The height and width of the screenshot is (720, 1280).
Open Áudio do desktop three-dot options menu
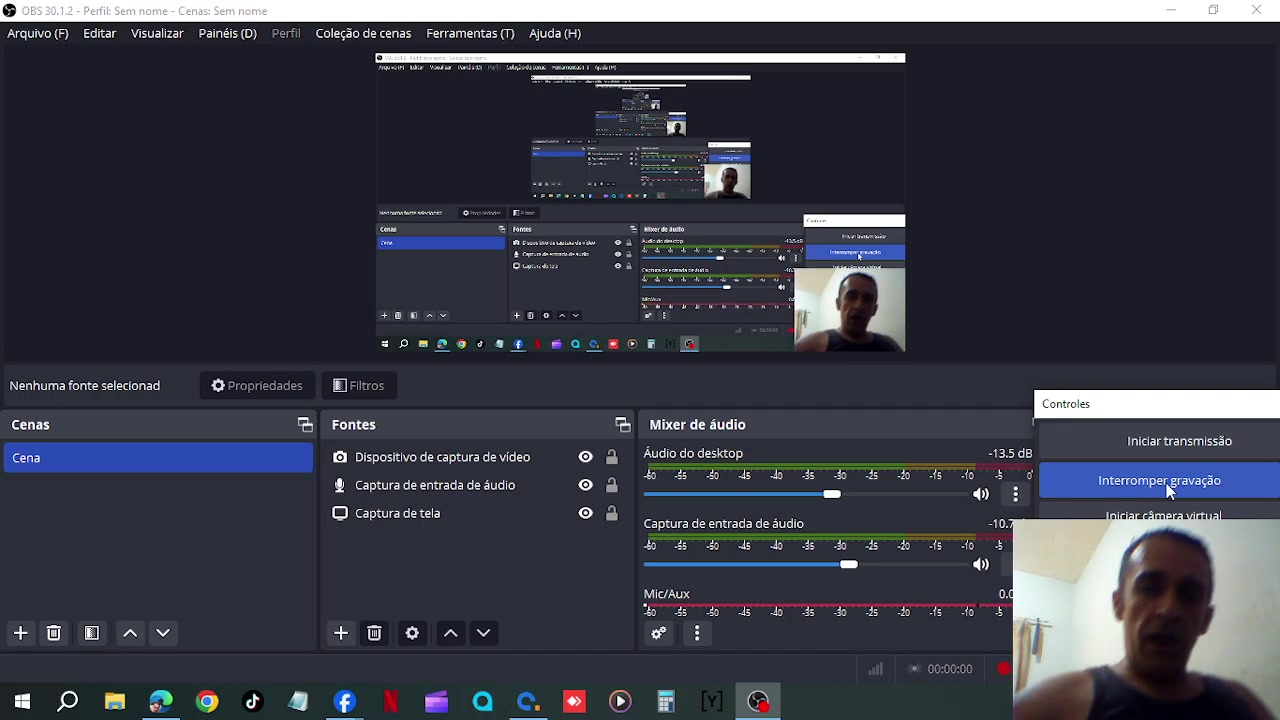coord(1015,494)
